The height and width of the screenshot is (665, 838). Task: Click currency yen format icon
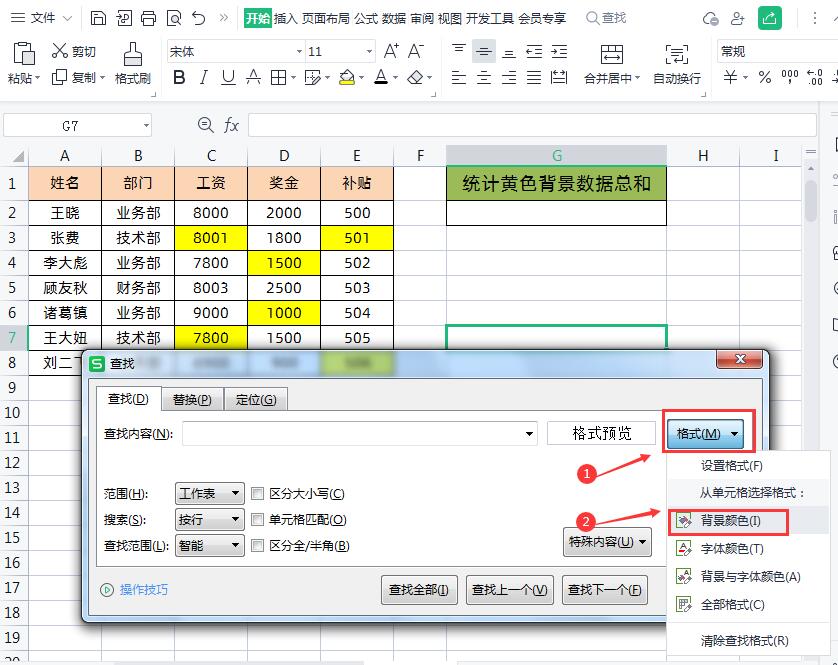pos(730,78)
